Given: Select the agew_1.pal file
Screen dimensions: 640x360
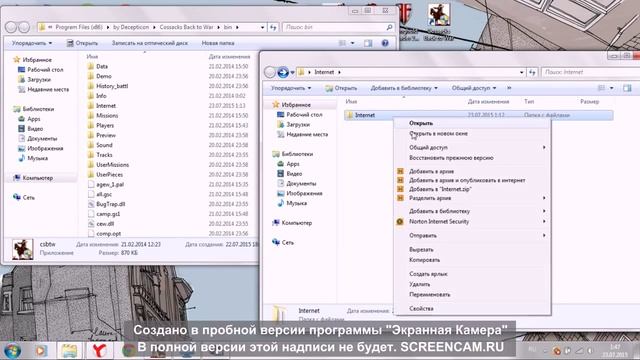Looking at the screenshot, I should [x=110, y=184].
